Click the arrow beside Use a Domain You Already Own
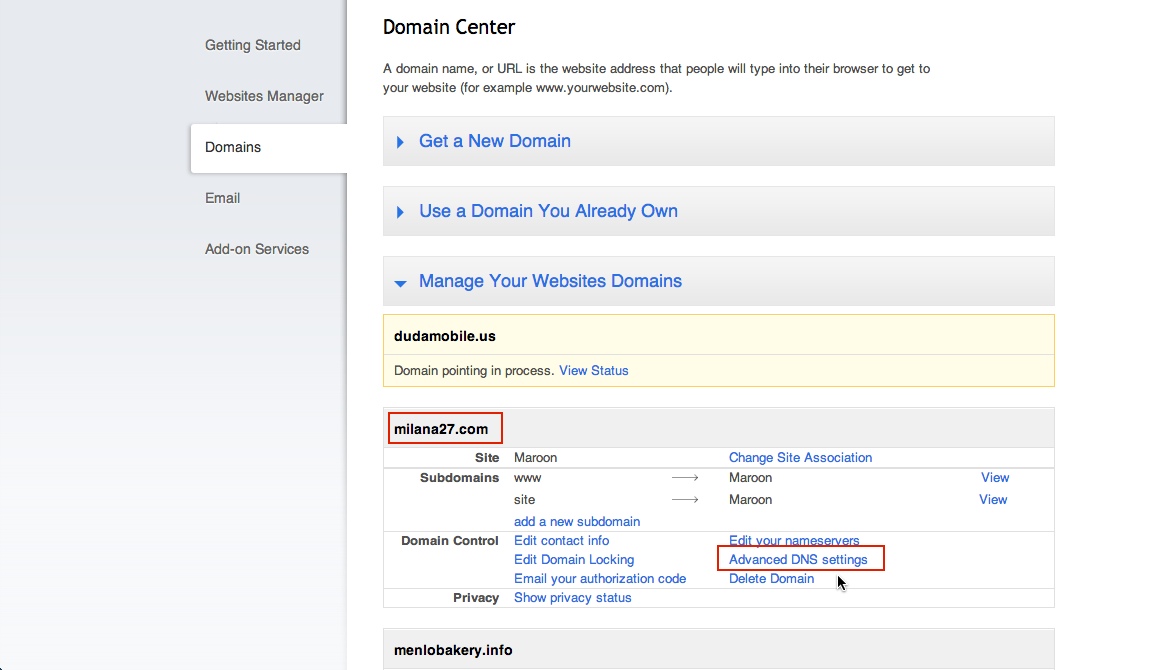The height and width of the screenshot is (670, 1160). (x=400, y=212)
